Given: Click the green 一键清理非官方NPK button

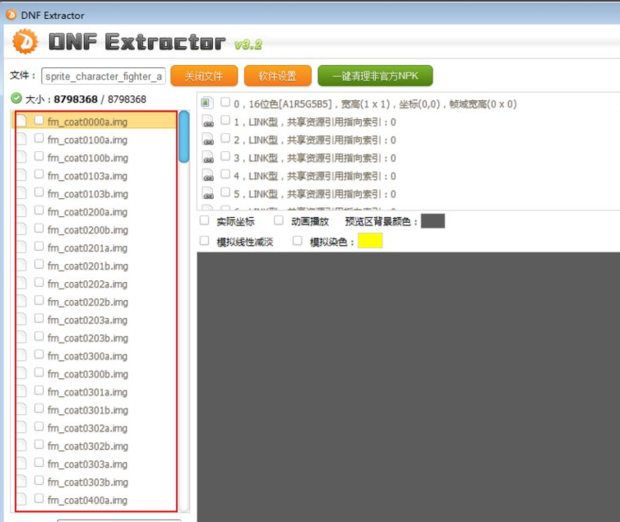Looking at the screenshot, I should click(x=374, y=76).
